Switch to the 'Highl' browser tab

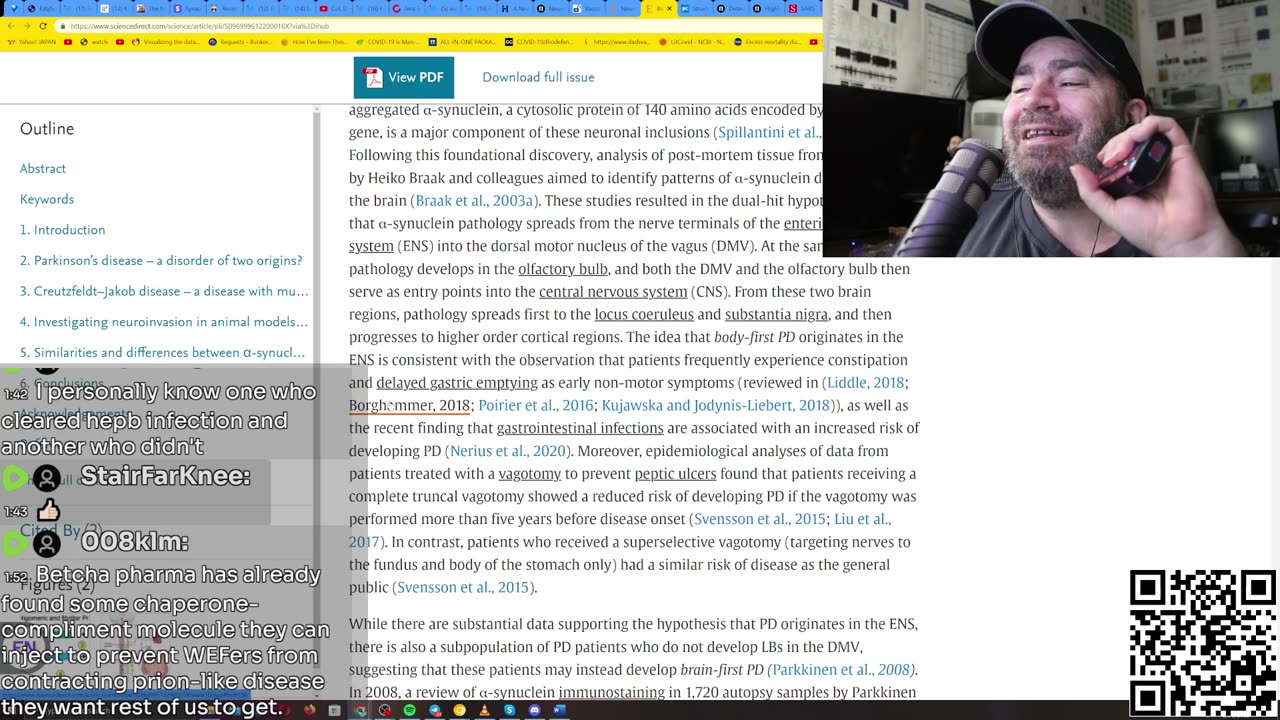point(769,9)
